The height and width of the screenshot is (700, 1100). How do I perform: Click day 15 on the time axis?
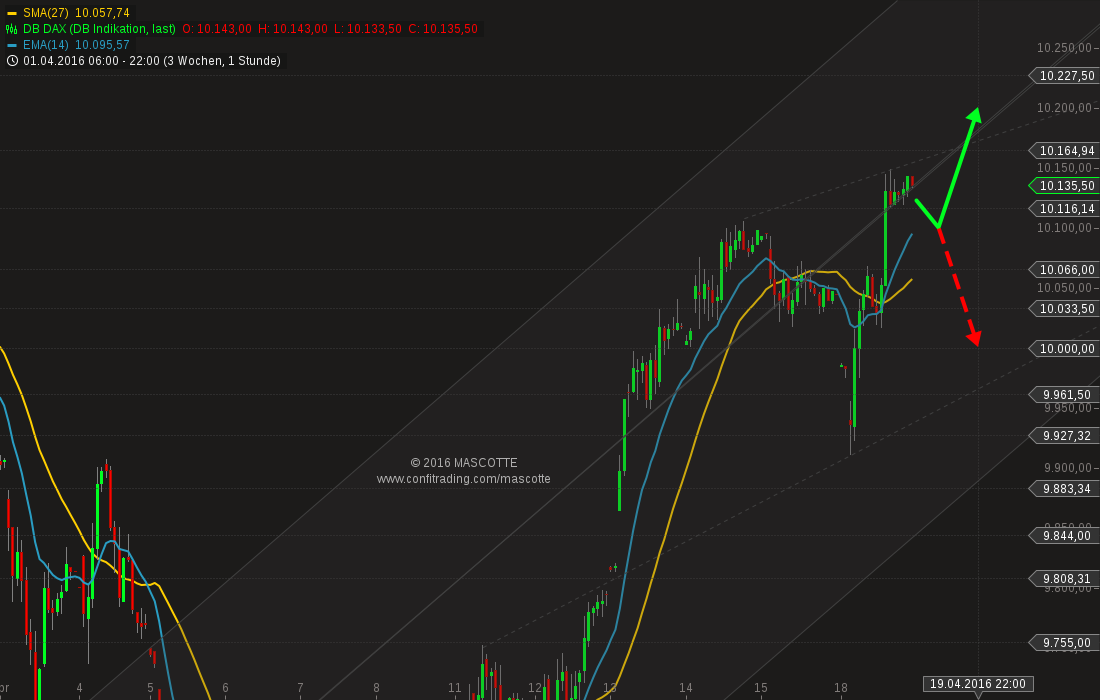click(760, 688)
